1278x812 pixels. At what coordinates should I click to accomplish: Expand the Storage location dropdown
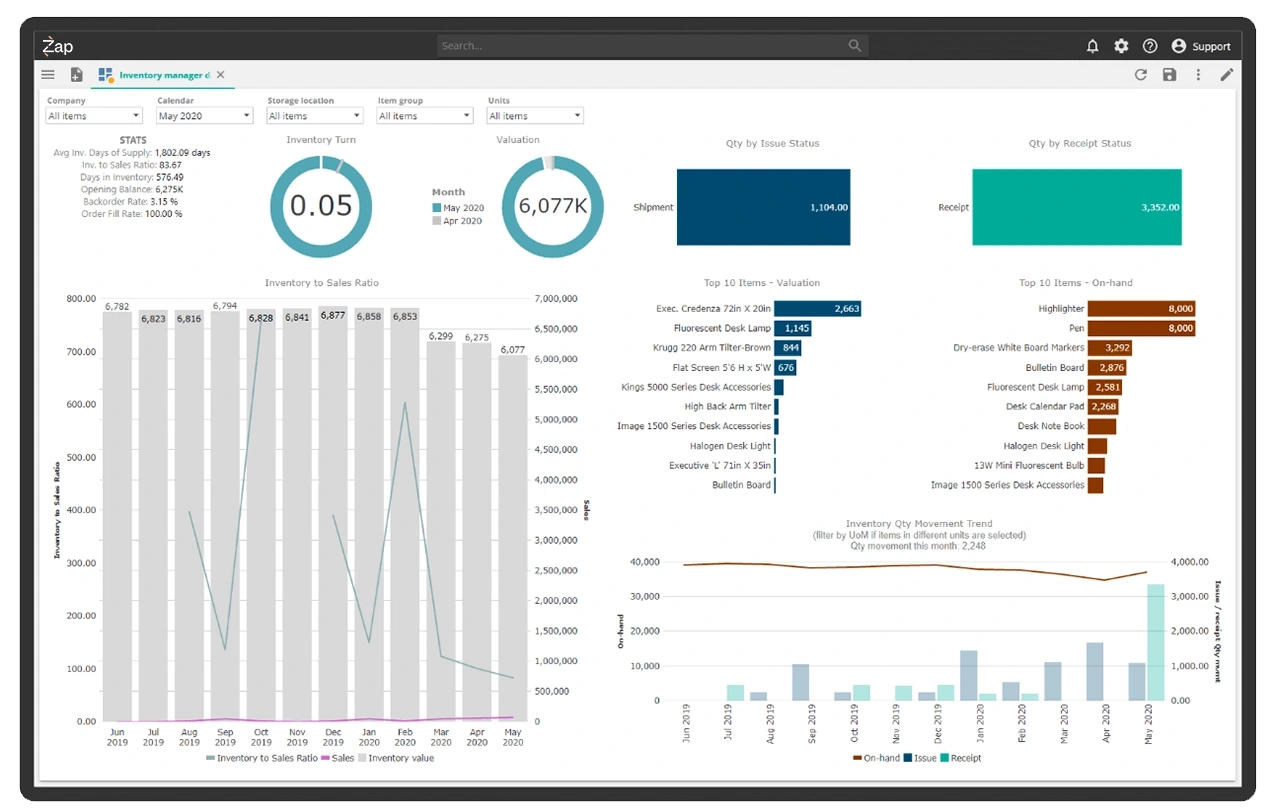(315, 116)
